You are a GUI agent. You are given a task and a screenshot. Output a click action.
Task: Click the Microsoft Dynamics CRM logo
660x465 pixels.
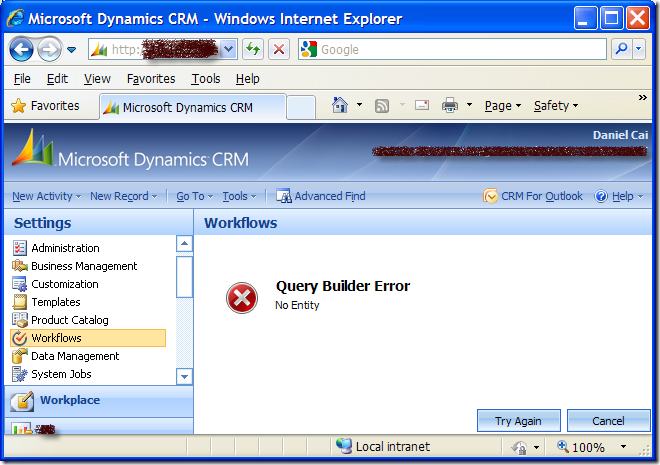tap(130, 149)
